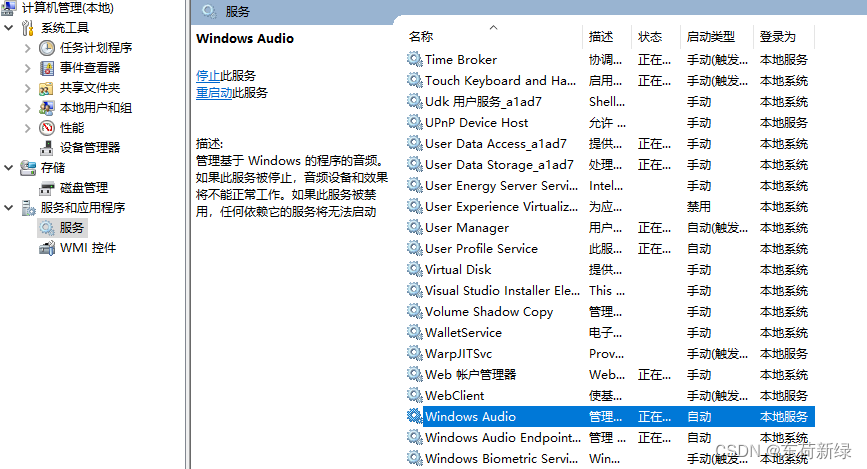Click 自动(触发 startup type of User Manager
Viewport: 867px width, 469px height.
tap(717, 228)
